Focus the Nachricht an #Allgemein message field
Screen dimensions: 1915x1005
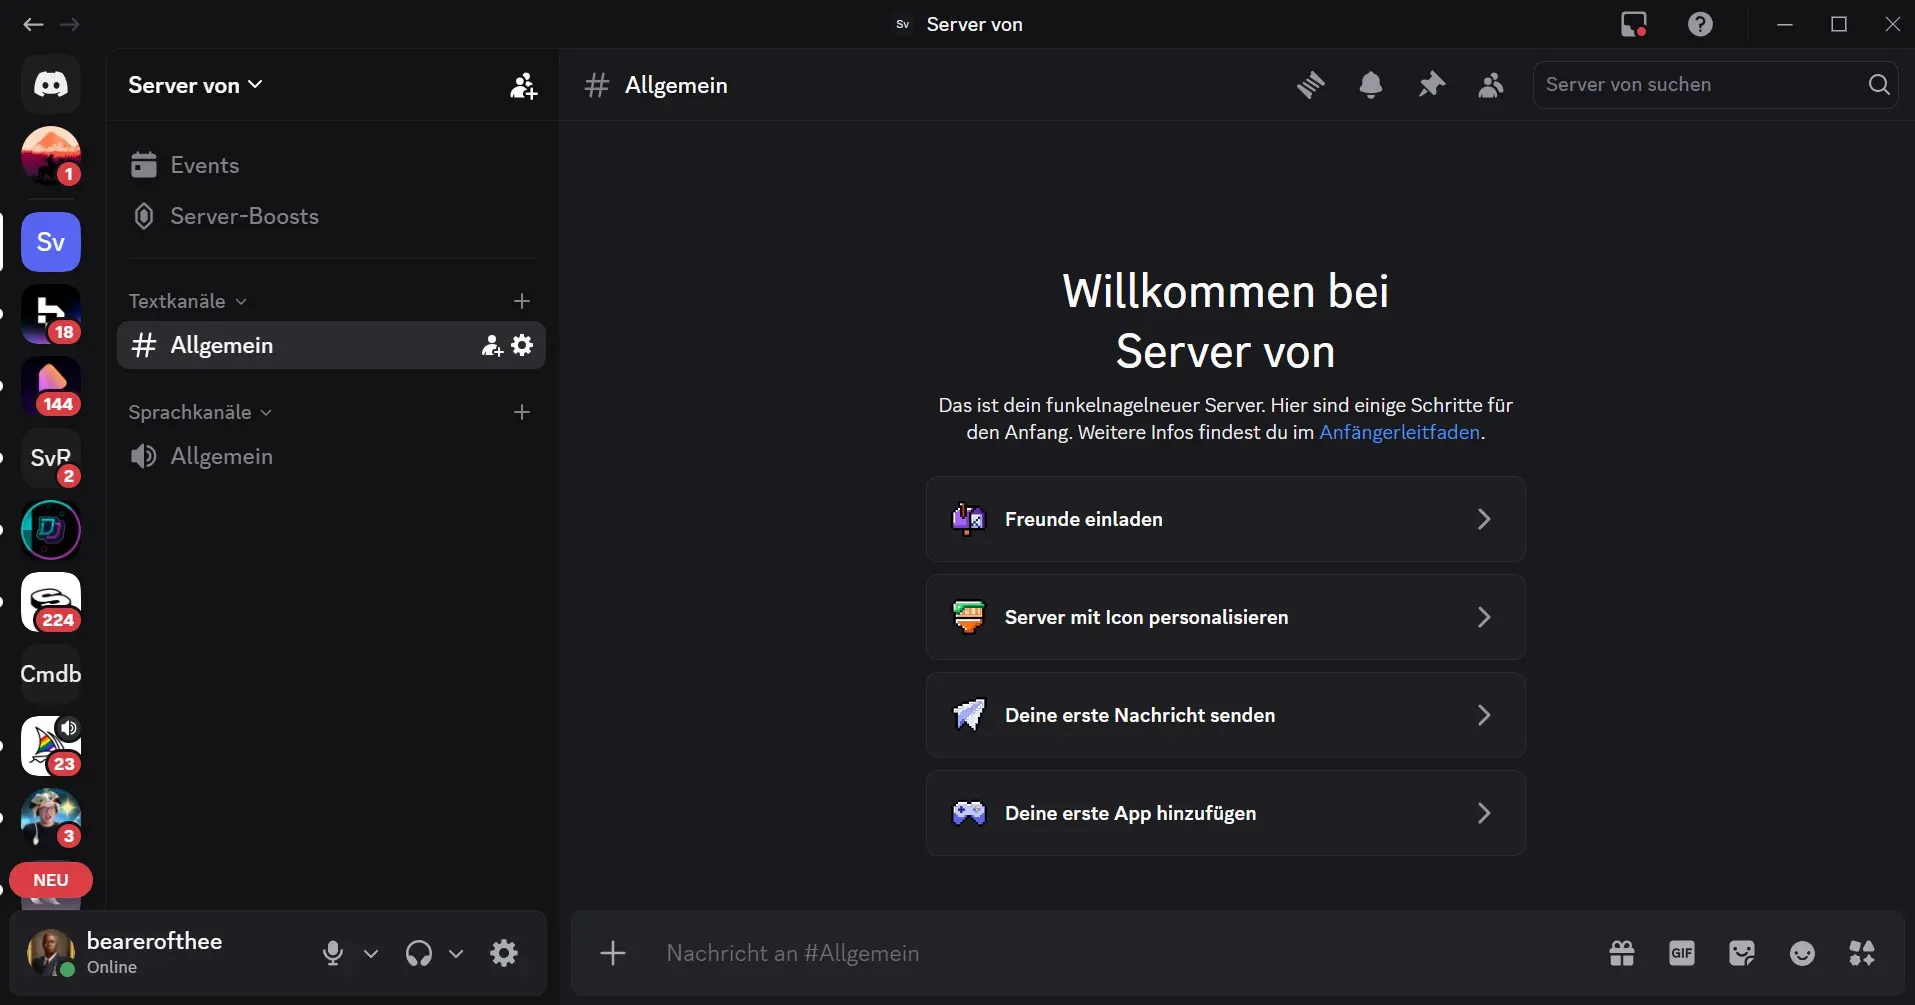[x=1100, y=953]
